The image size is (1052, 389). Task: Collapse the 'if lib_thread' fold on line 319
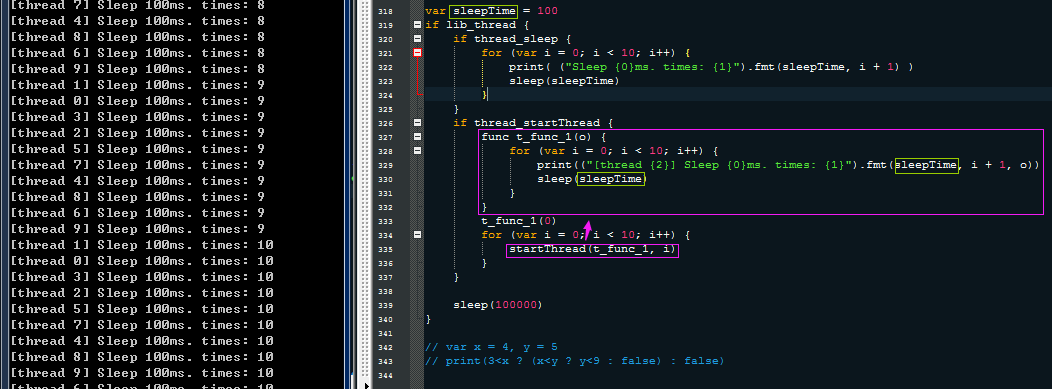click(417, 25)
